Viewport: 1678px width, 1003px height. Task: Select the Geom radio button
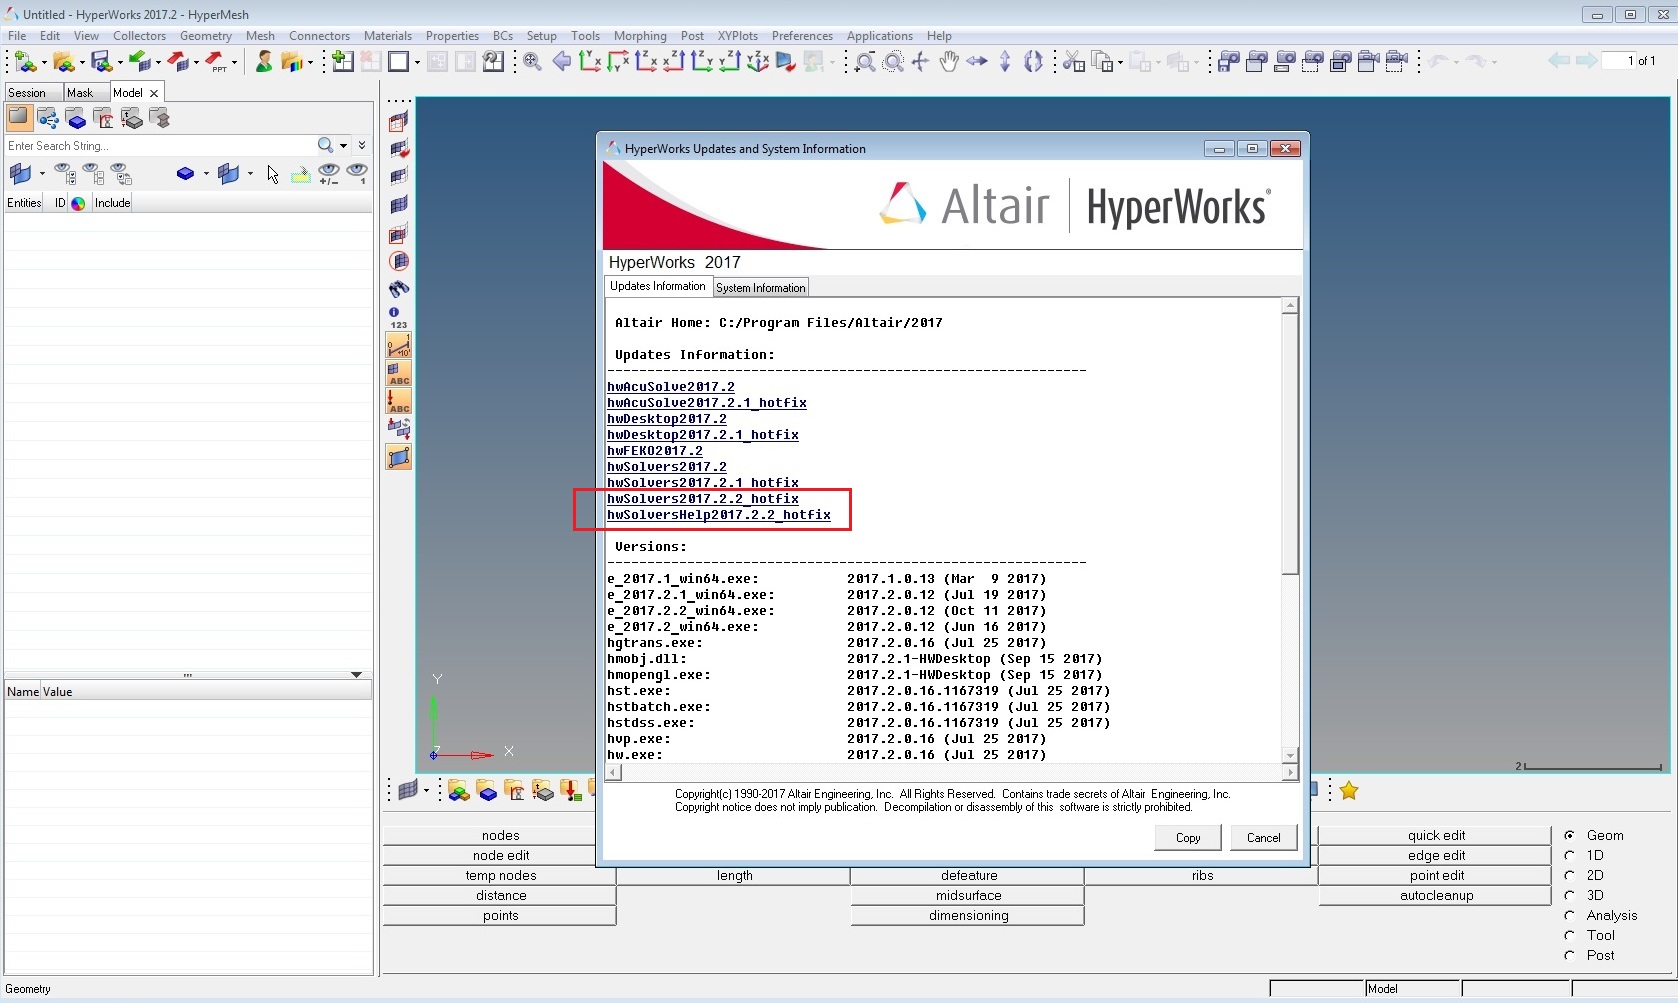[x=1570, y=835]
